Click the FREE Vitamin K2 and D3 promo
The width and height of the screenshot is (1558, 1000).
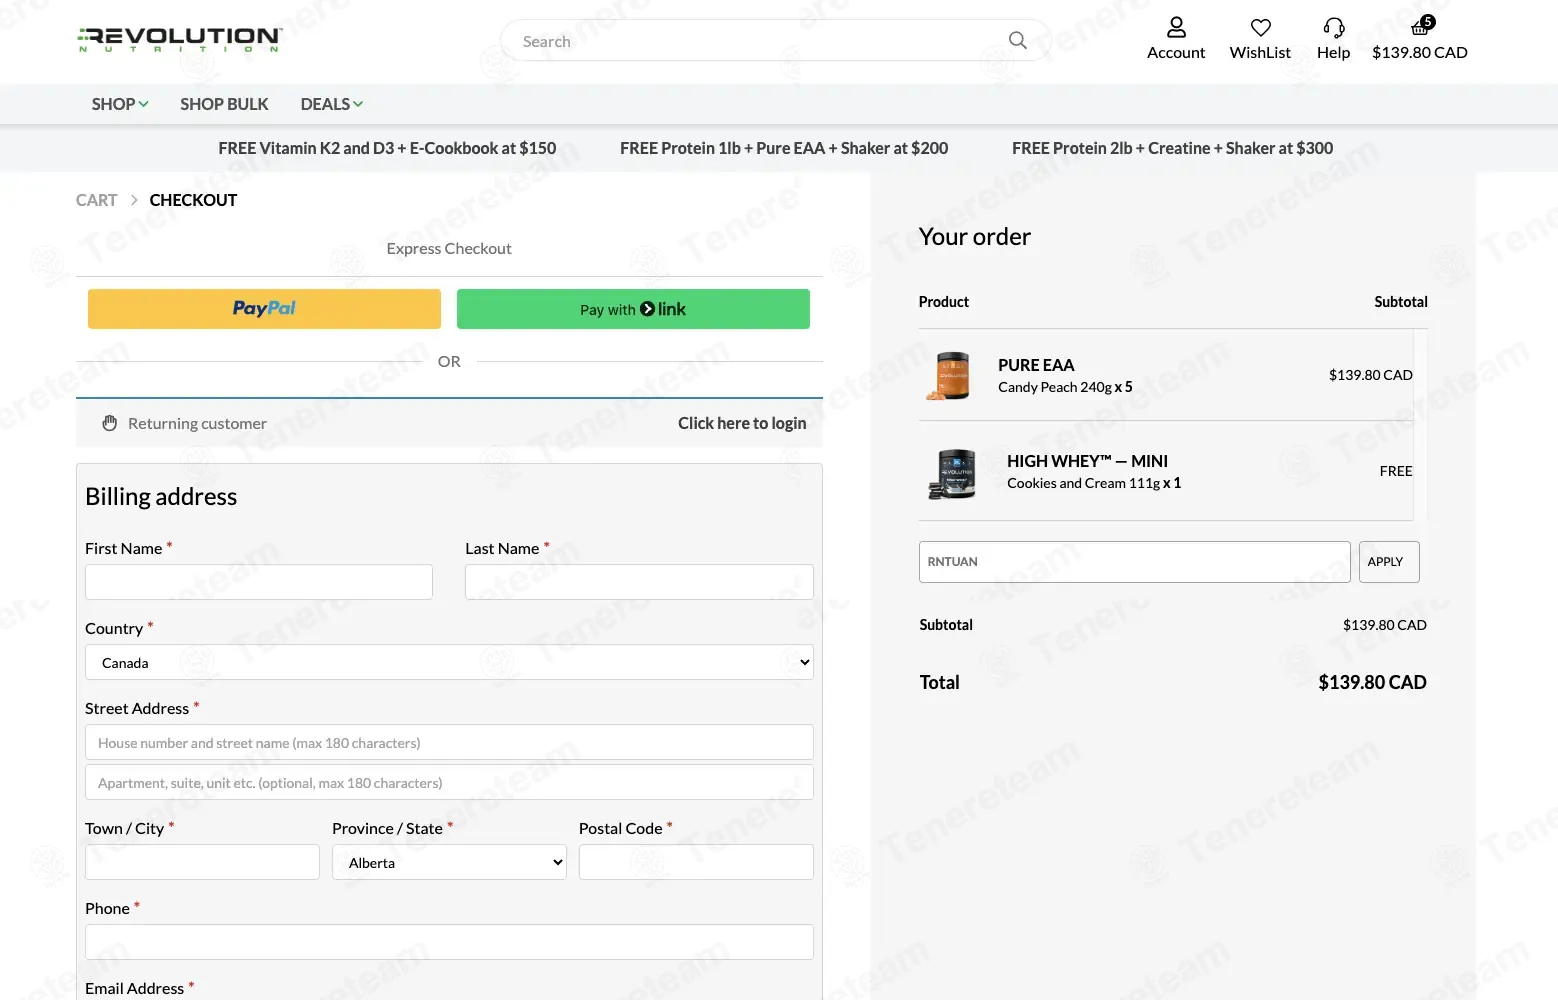pos(387,148)
